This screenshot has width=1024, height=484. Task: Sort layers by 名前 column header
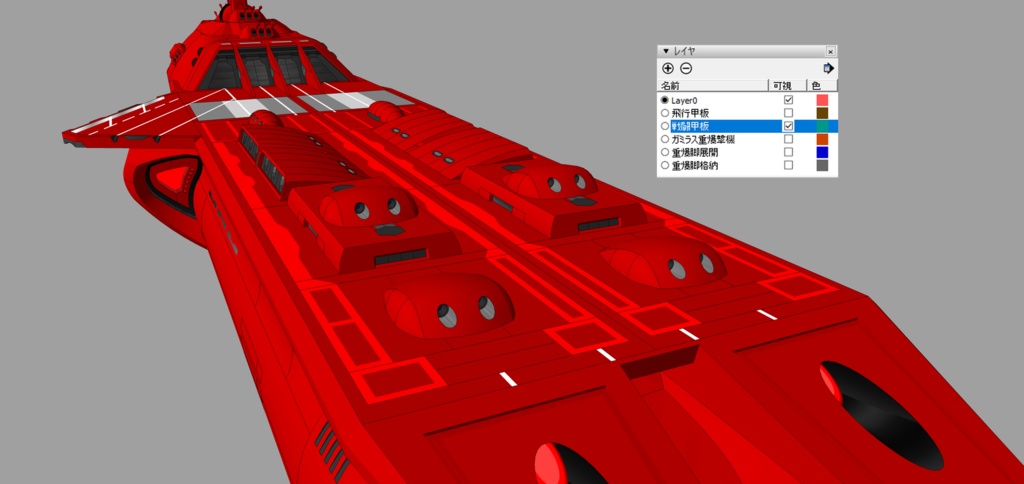[712, 86]
